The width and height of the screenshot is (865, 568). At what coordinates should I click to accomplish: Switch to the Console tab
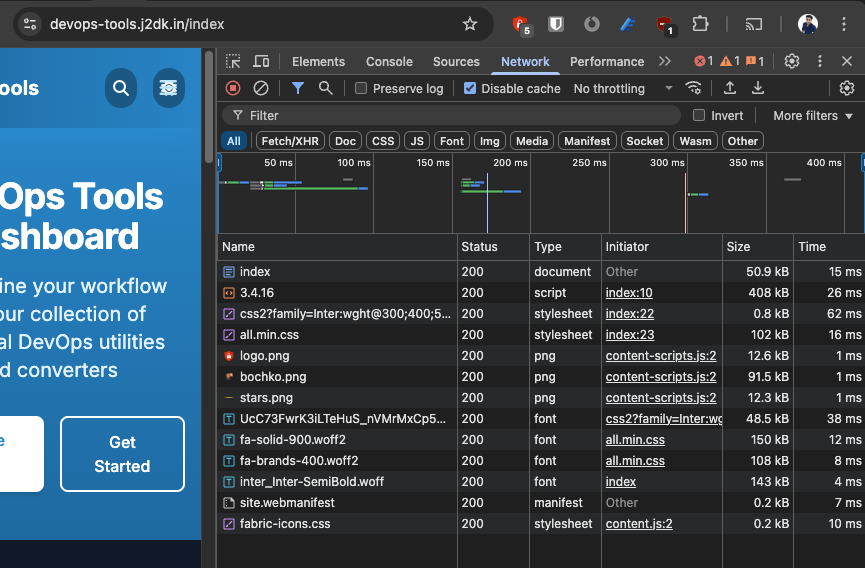tap(389, 61)
